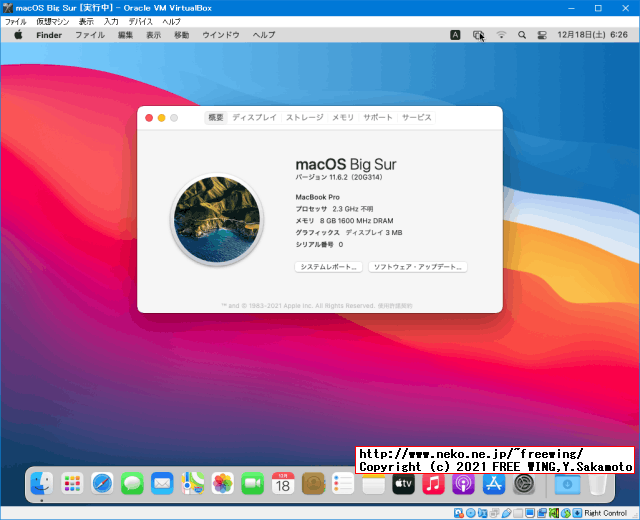Open Maps app in the Dock
640x520 pixels.
tap(193, 484)
